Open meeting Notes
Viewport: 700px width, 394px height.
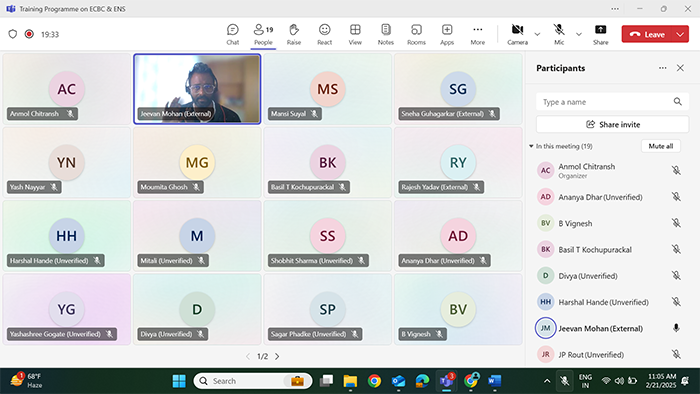386,34
